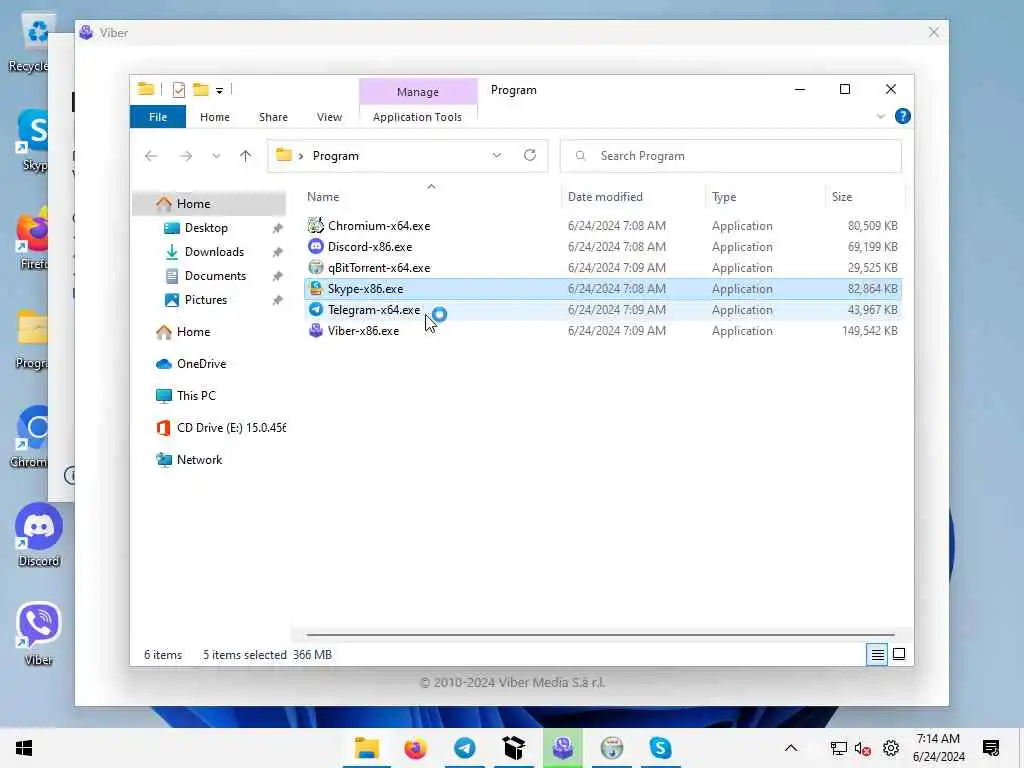Open Viber desktop shortcut
The image size is (1024, 768).
tap(39, 634)
